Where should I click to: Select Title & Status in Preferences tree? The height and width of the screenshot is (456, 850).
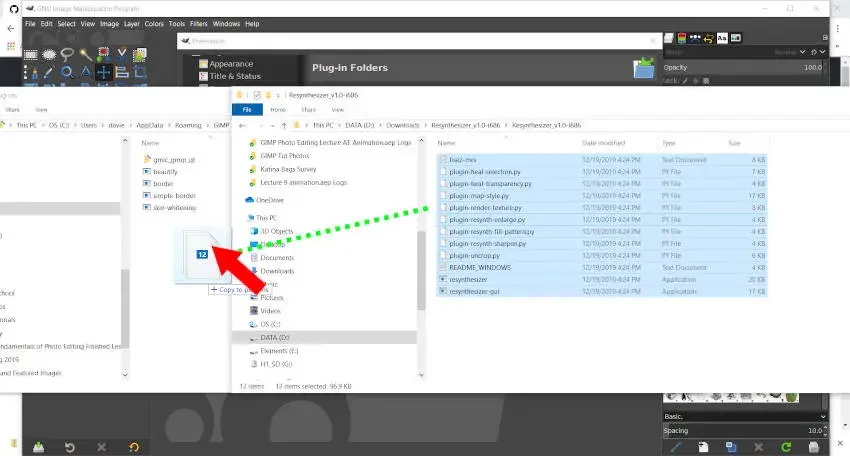point(235,76)
